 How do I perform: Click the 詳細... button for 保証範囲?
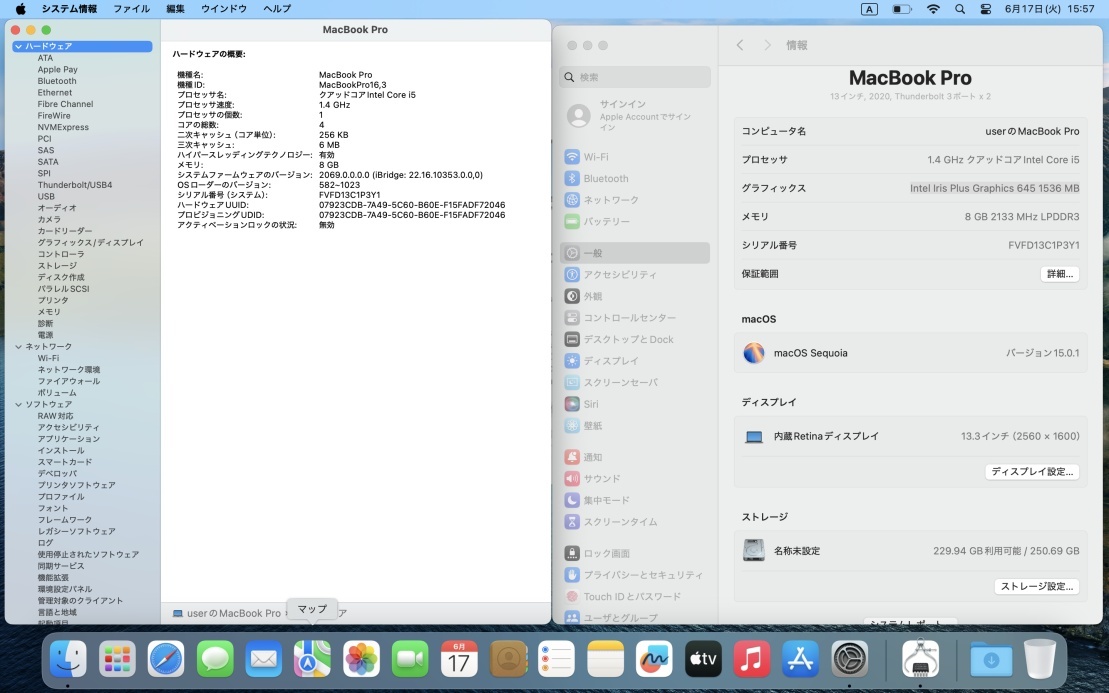[1059, 274]
